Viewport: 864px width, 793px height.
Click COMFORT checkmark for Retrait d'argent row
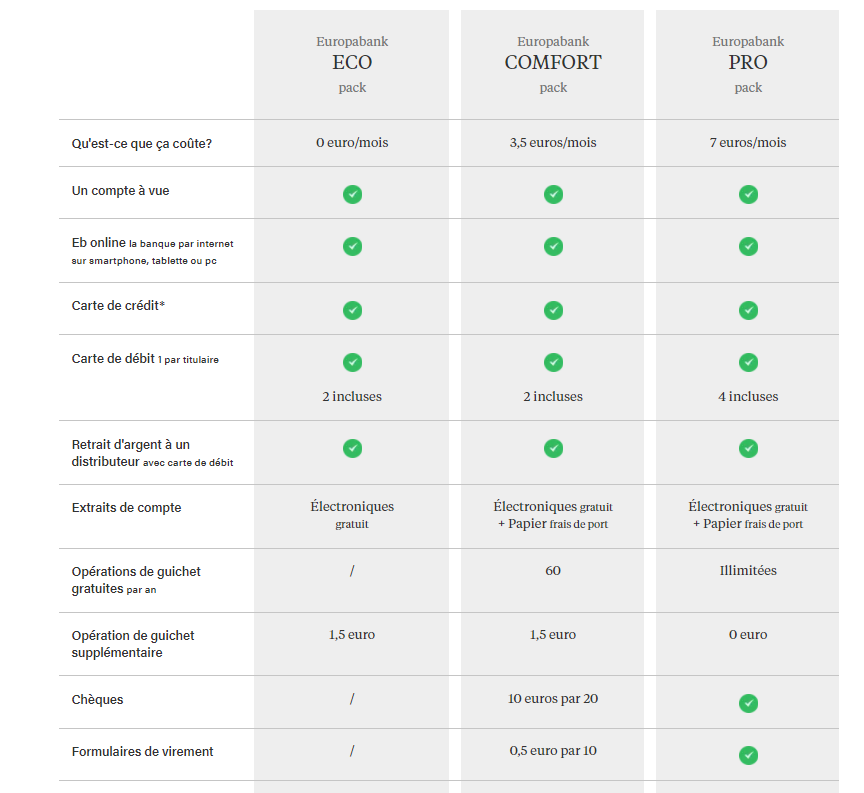coord(553,448)
